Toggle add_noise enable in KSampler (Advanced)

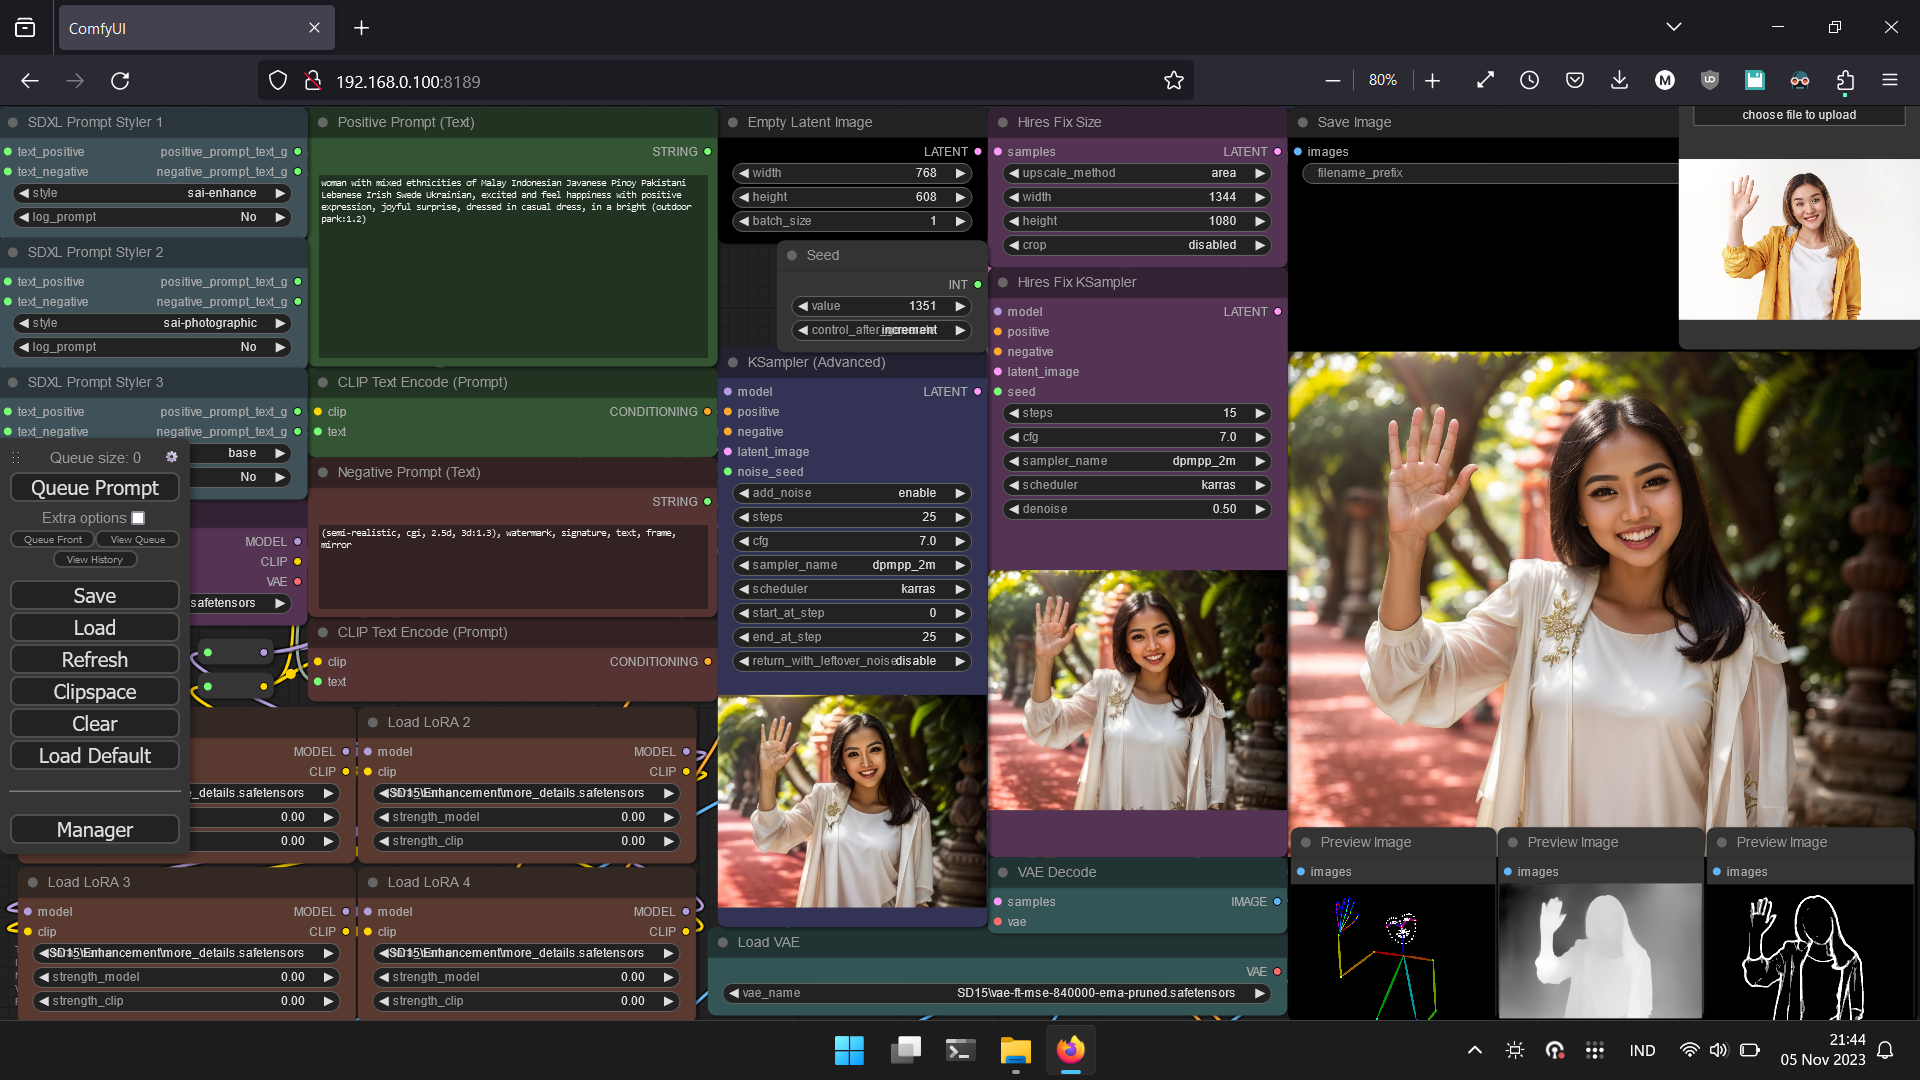pyautogui.click(x=852, y=493)
